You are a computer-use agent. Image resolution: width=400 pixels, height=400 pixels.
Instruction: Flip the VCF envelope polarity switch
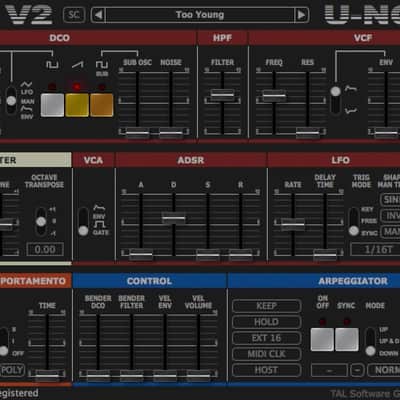coord(336,100)
